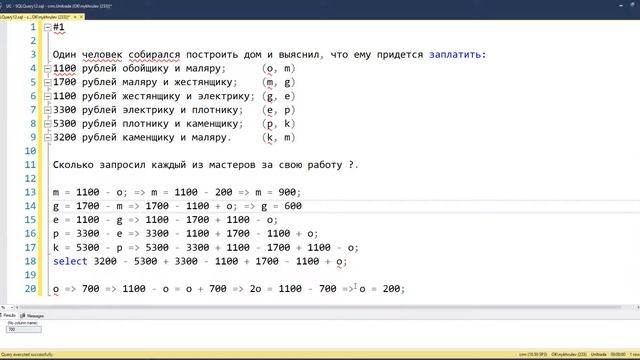Collapse the outline block at line 5
Image resolution: width=640 pixels, height=360 pixels.
coord(47,82)
